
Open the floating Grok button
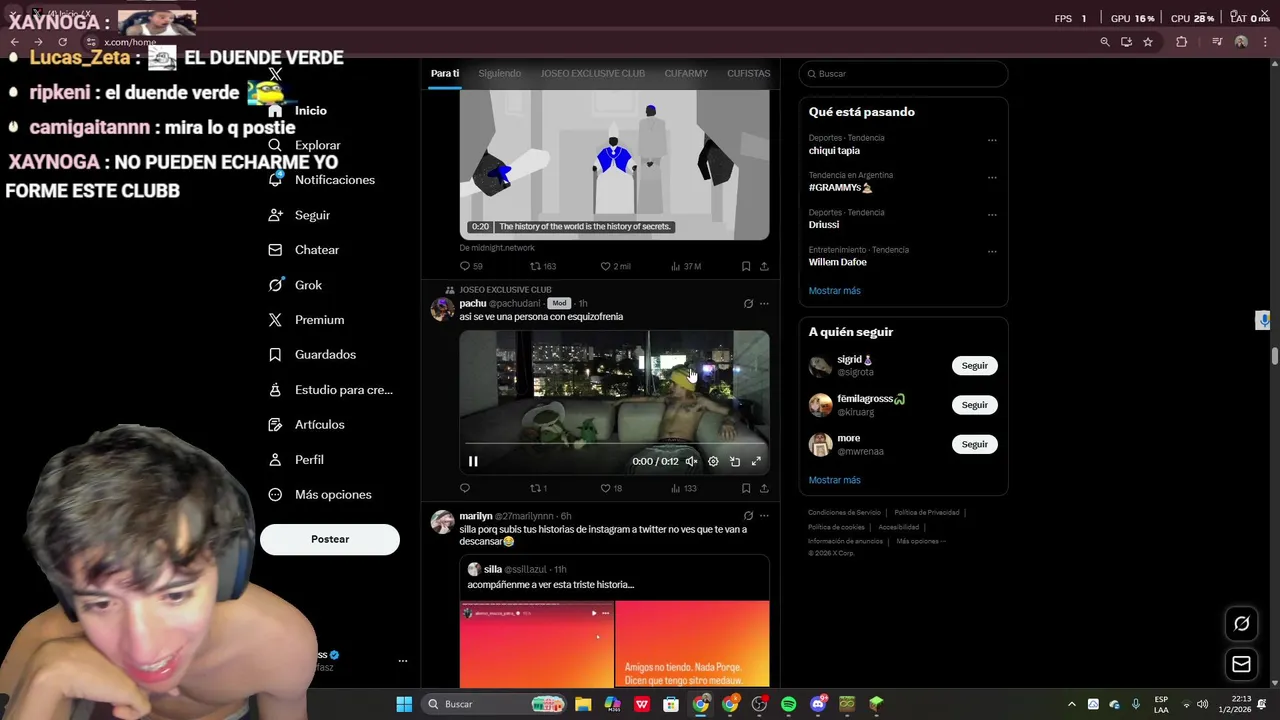(x=1241, y=623)
